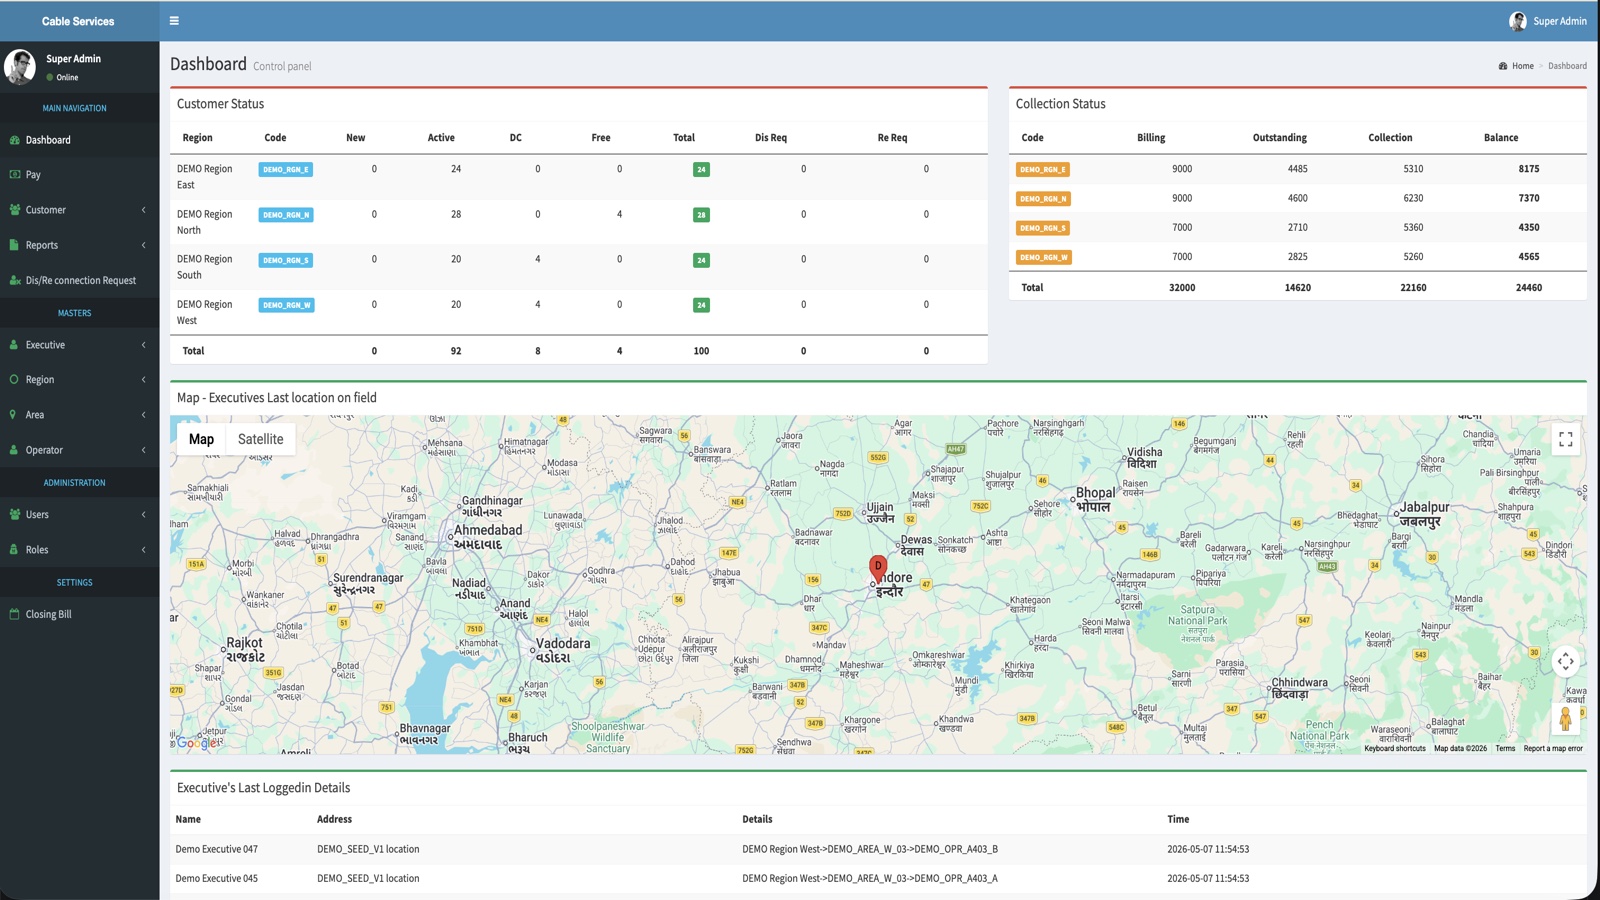Screen dimensions: 1600x900
Task: Click orange DEMO_RGN_E badge in Collection Status
Action: click(x=1043, y=170)
